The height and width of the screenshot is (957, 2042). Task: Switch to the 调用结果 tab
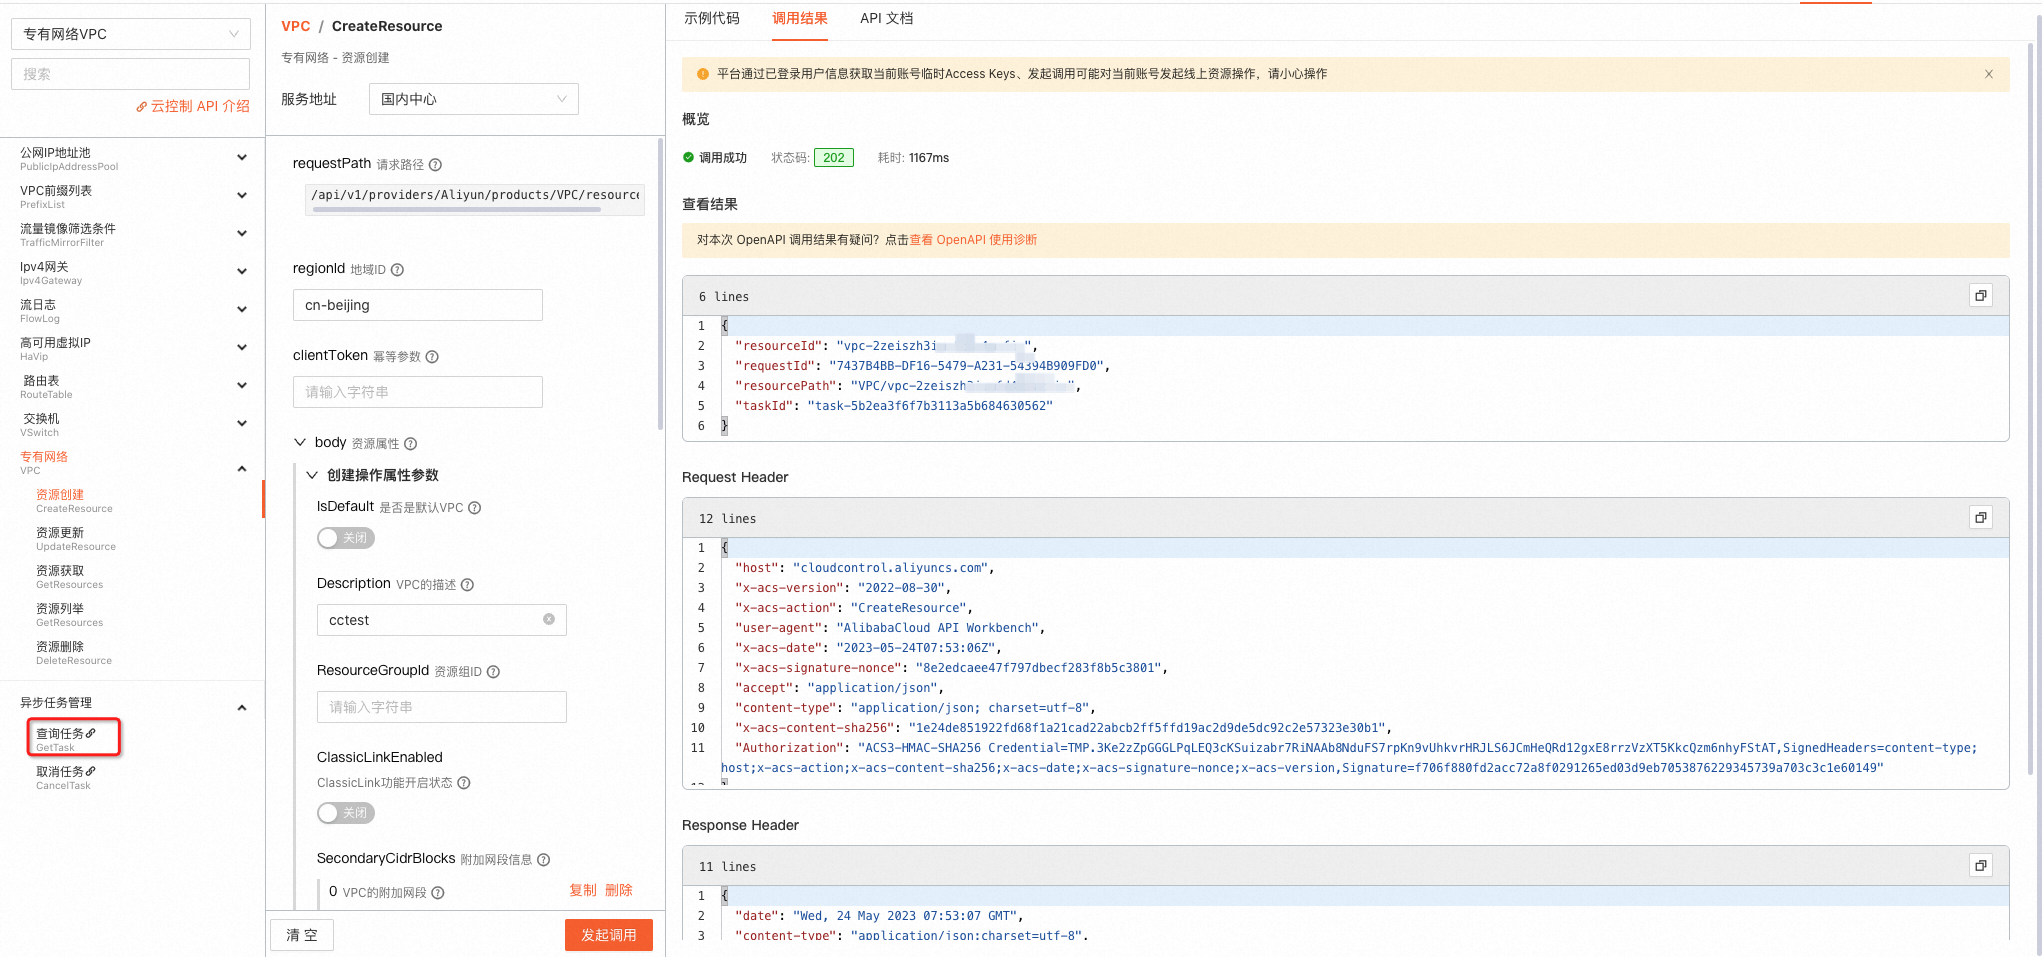[x=800, y=18]
